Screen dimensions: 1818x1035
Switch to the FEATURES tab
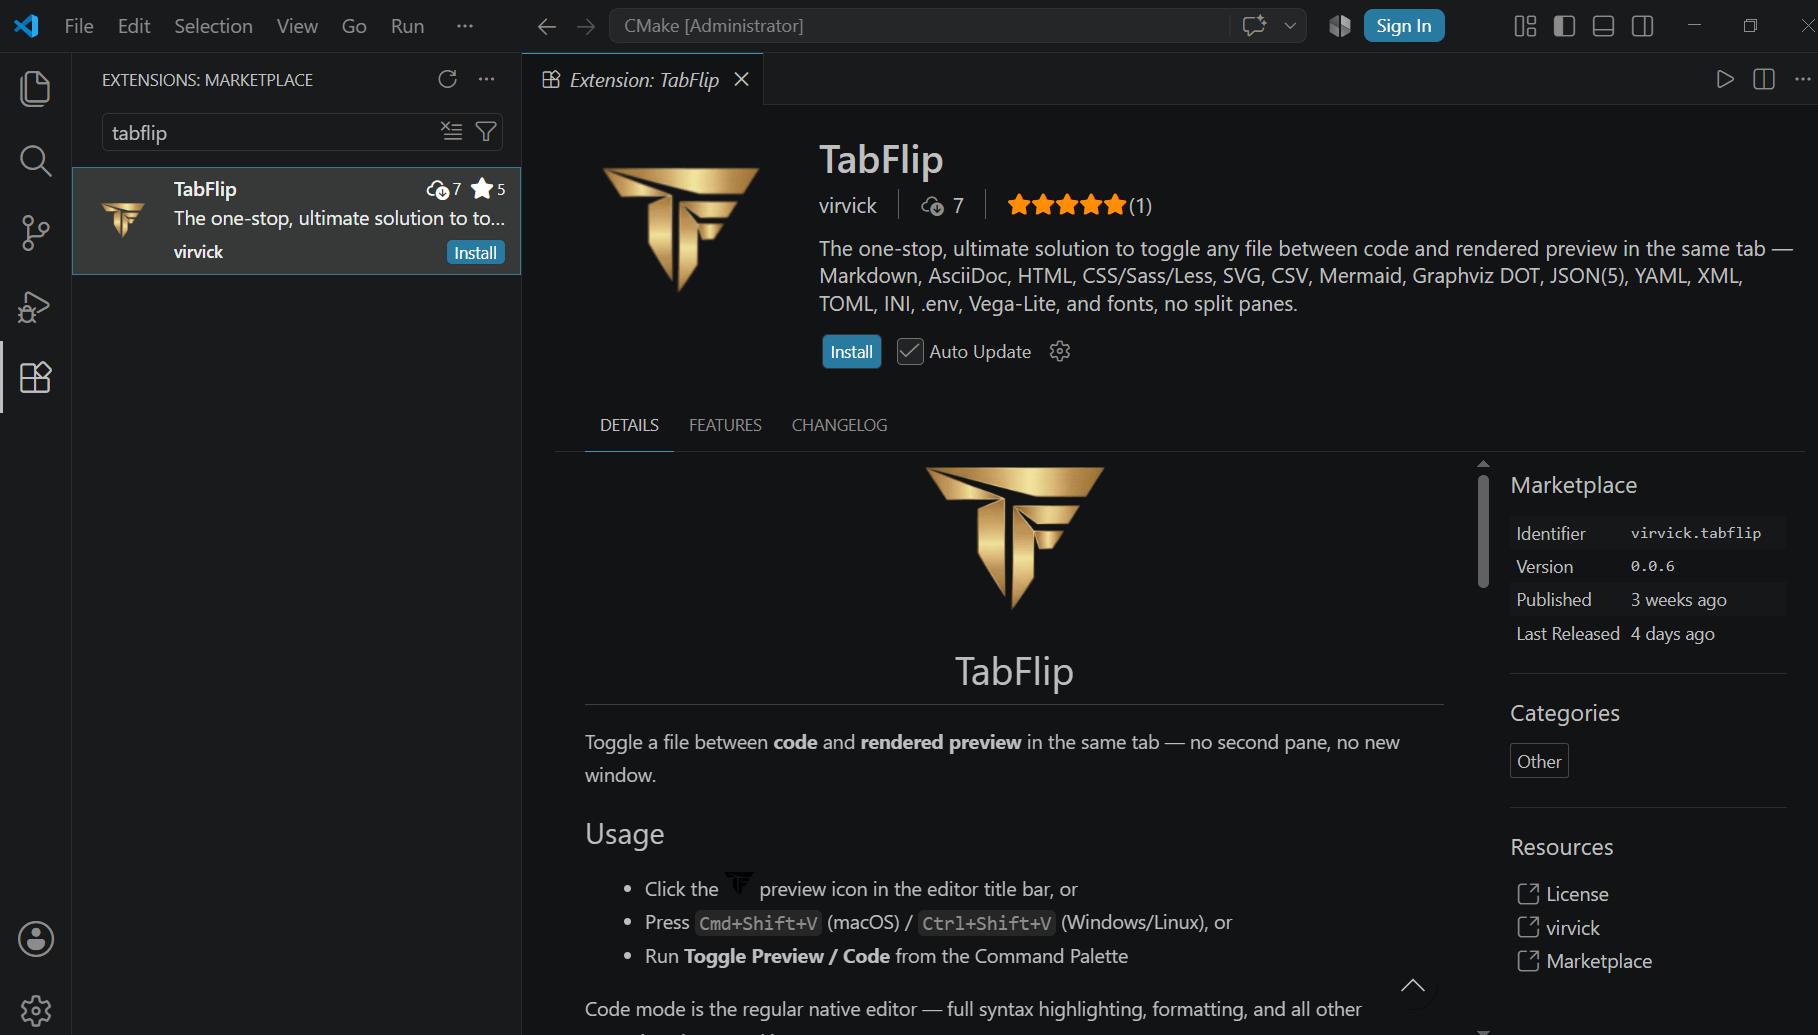725,425
